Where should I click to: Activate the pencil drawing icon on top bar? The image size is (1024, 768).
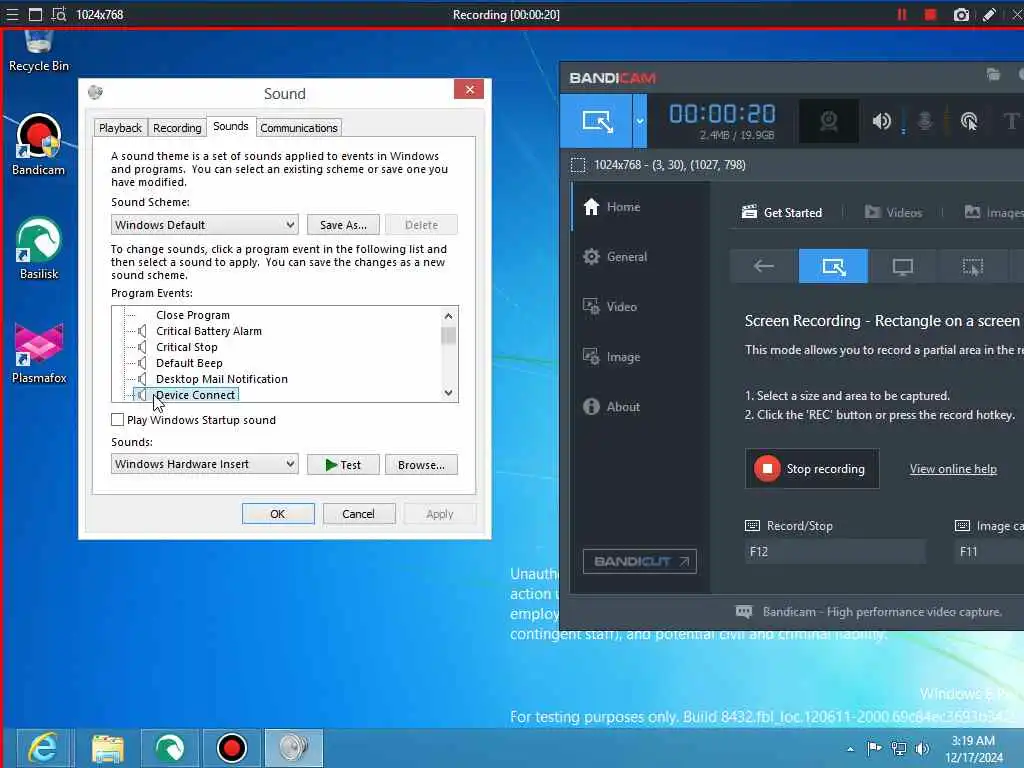pyautogui.click(x=989, y=14)
